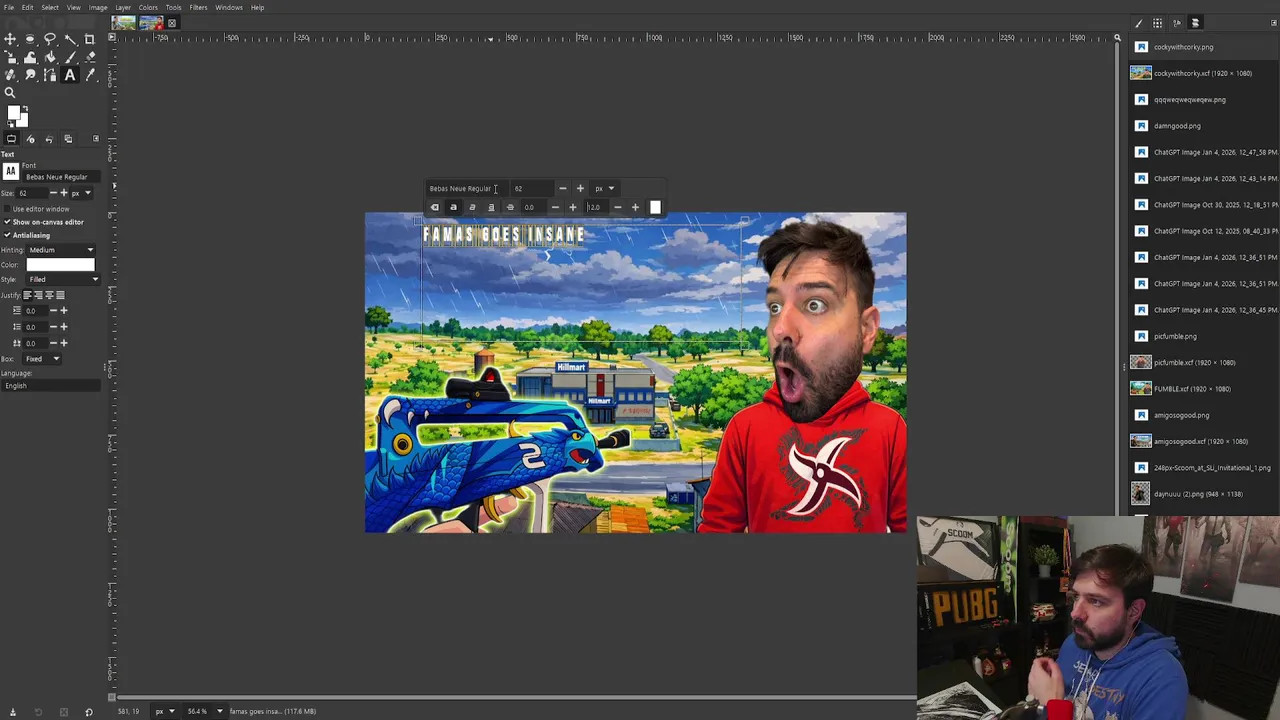The height and width of the screenshot is (720, 1280).
Task: Open the Style Filled dropdown
Action: (62, 279)
